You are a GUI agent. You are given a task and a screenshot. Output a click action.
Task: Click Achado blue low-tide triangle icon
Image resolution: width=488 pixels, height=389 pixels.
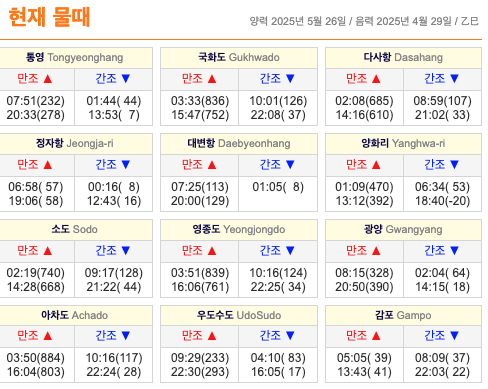[x=126, y=336]
